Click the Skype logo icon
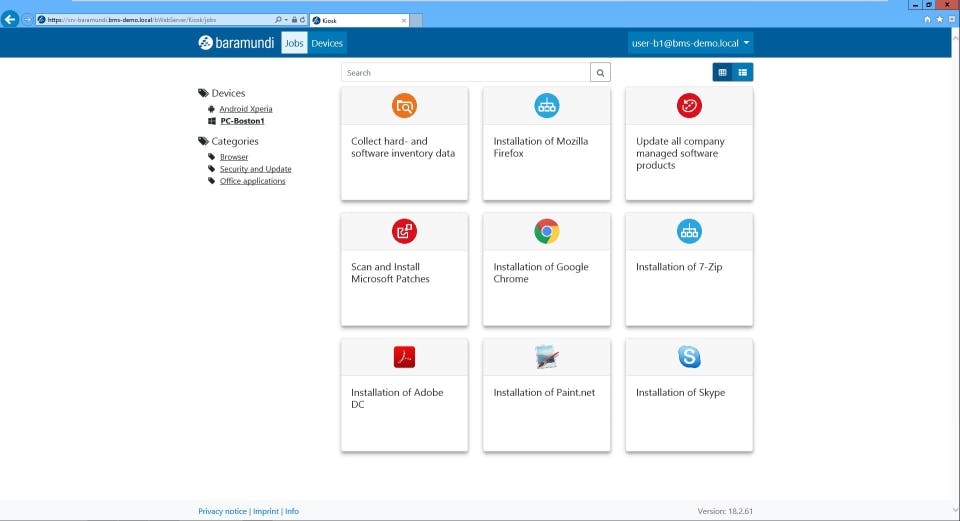Viewport: 960px width, 521px height. [x=689, y=357]
